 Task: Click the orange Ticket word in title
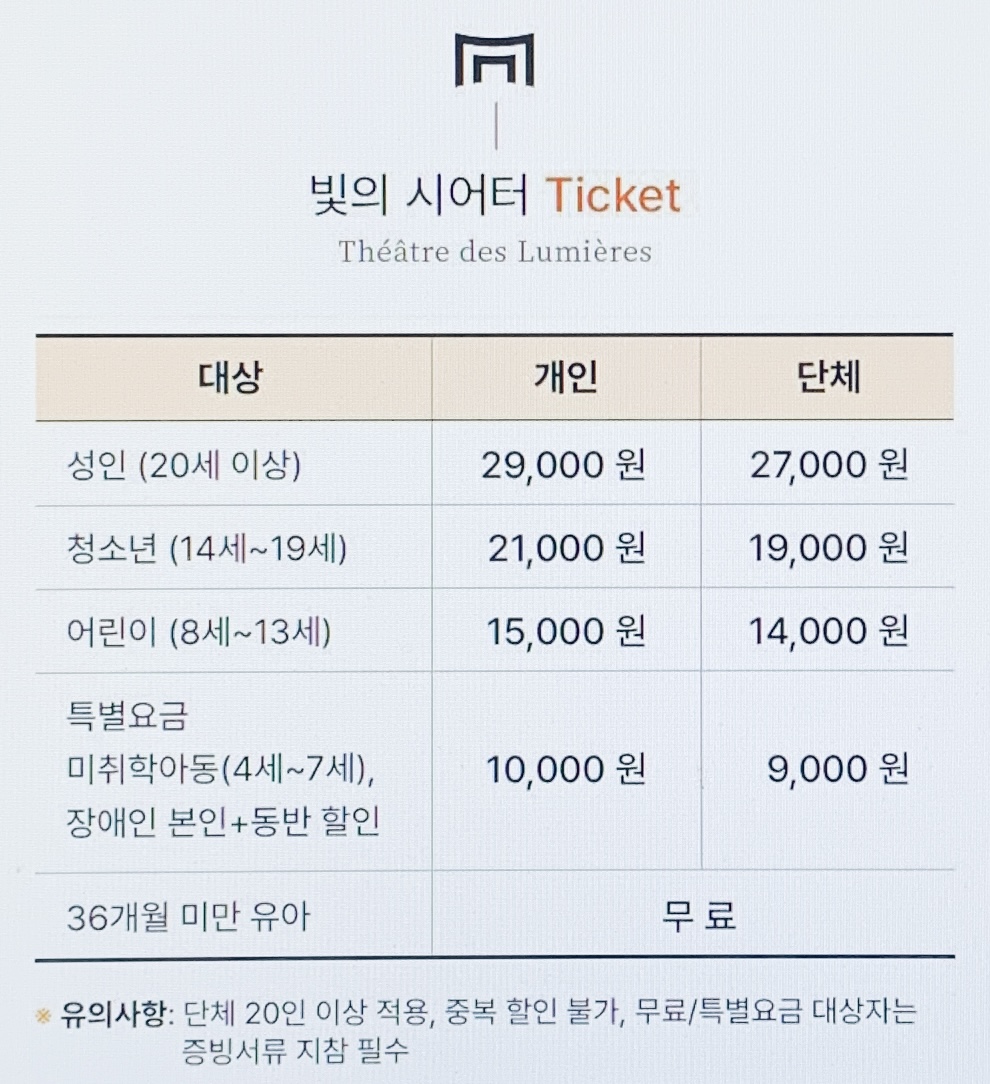tap(613, 195)
